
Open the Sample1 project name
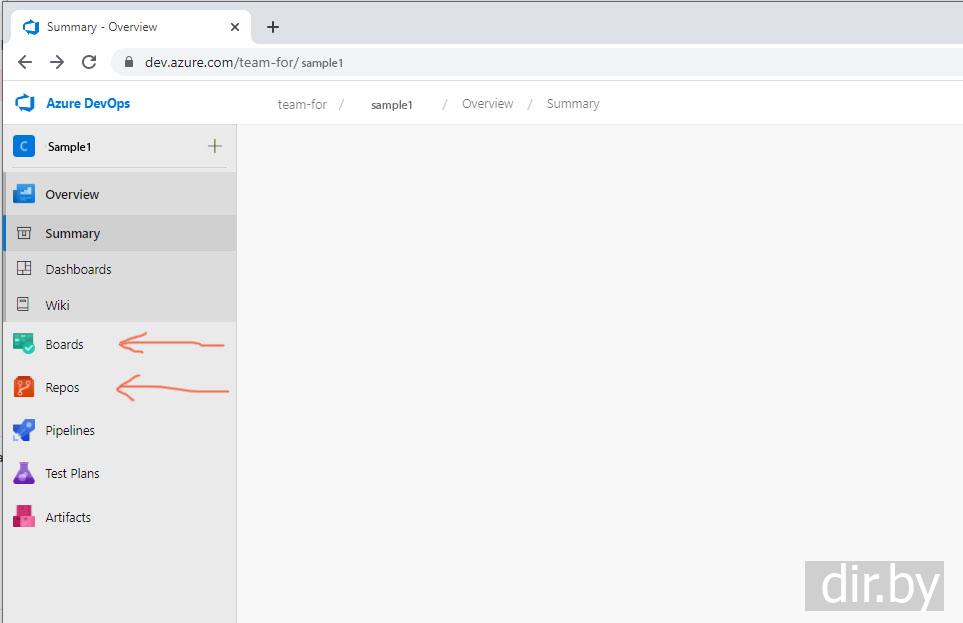[x=69, y=147]
